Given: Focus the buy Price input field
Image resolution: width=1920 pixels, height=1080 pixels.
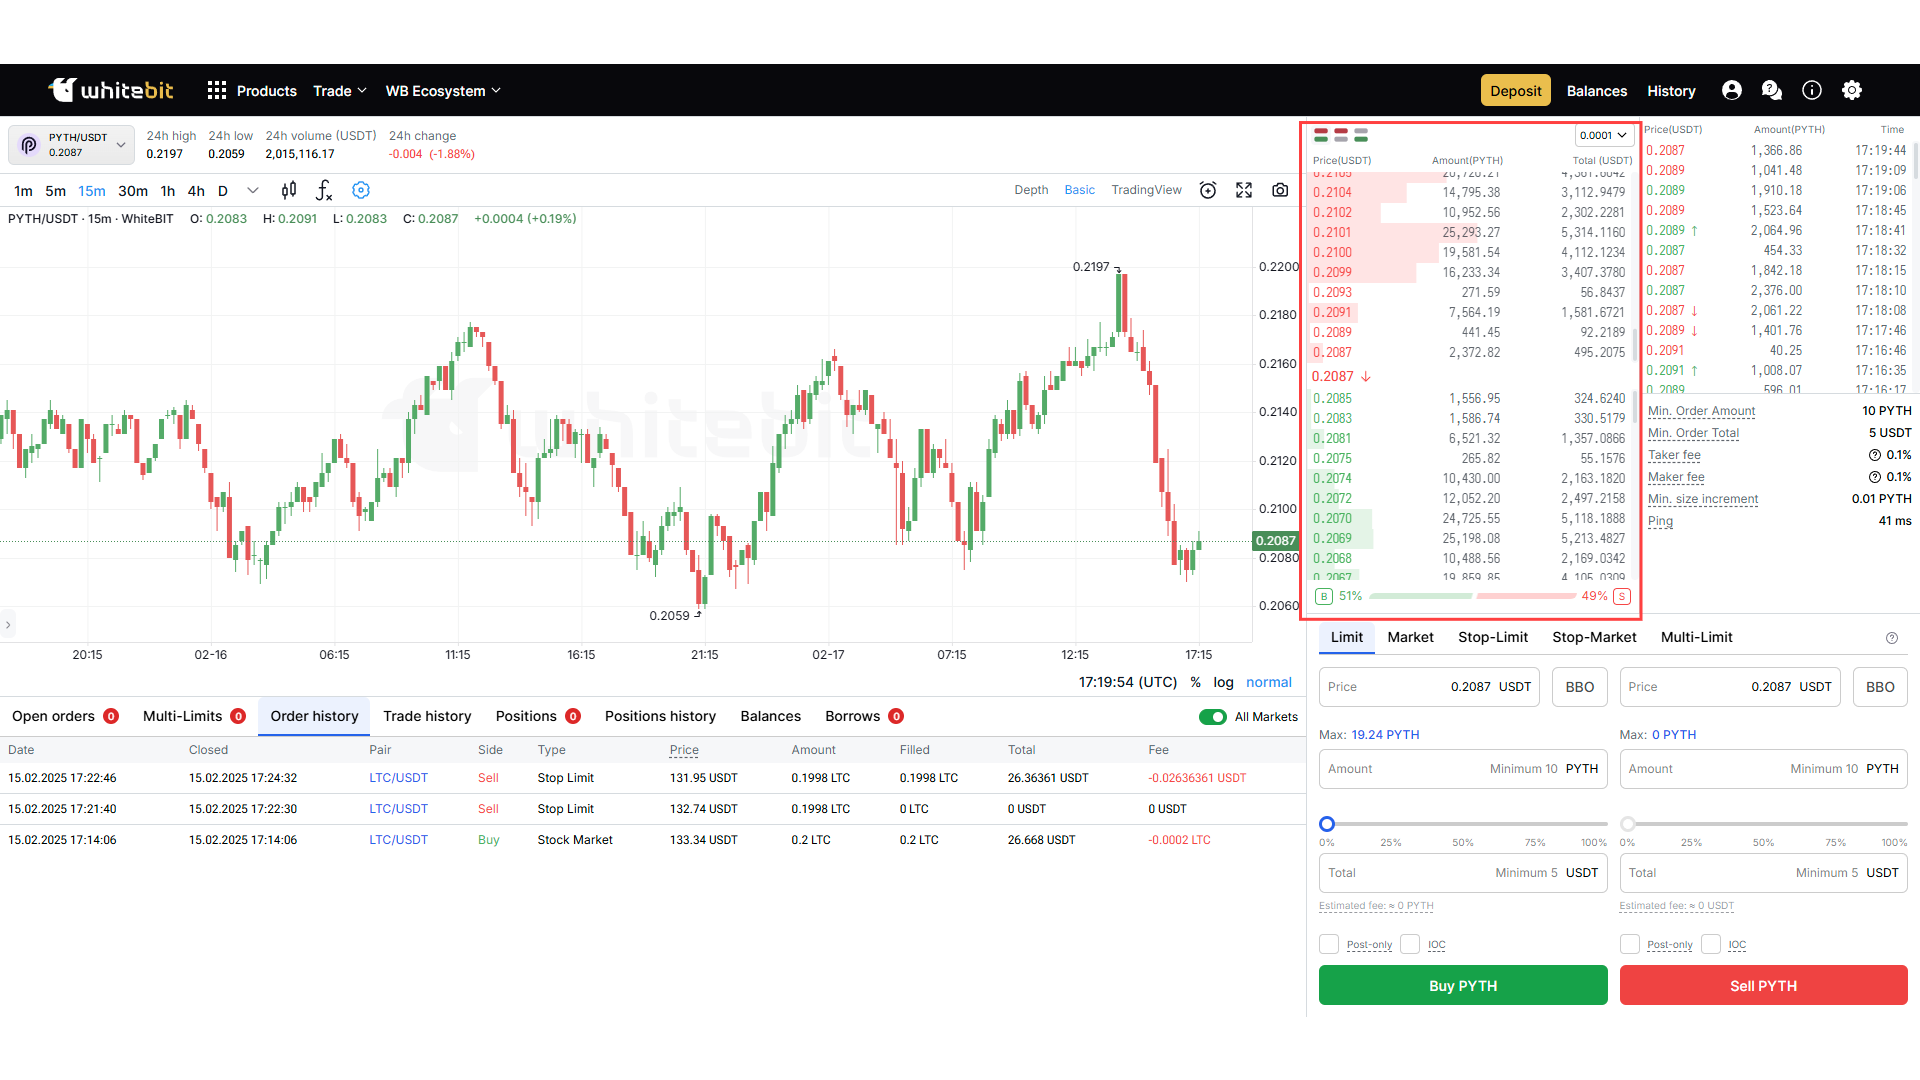Looking at the screenshot, I should [1429, 687].
